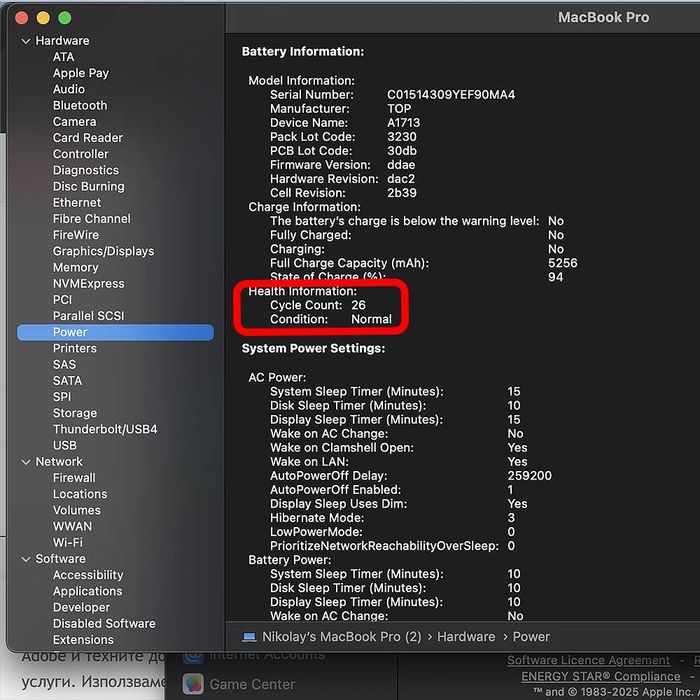Open Applications under Software

pyautogui.click(x=88, y=592)
